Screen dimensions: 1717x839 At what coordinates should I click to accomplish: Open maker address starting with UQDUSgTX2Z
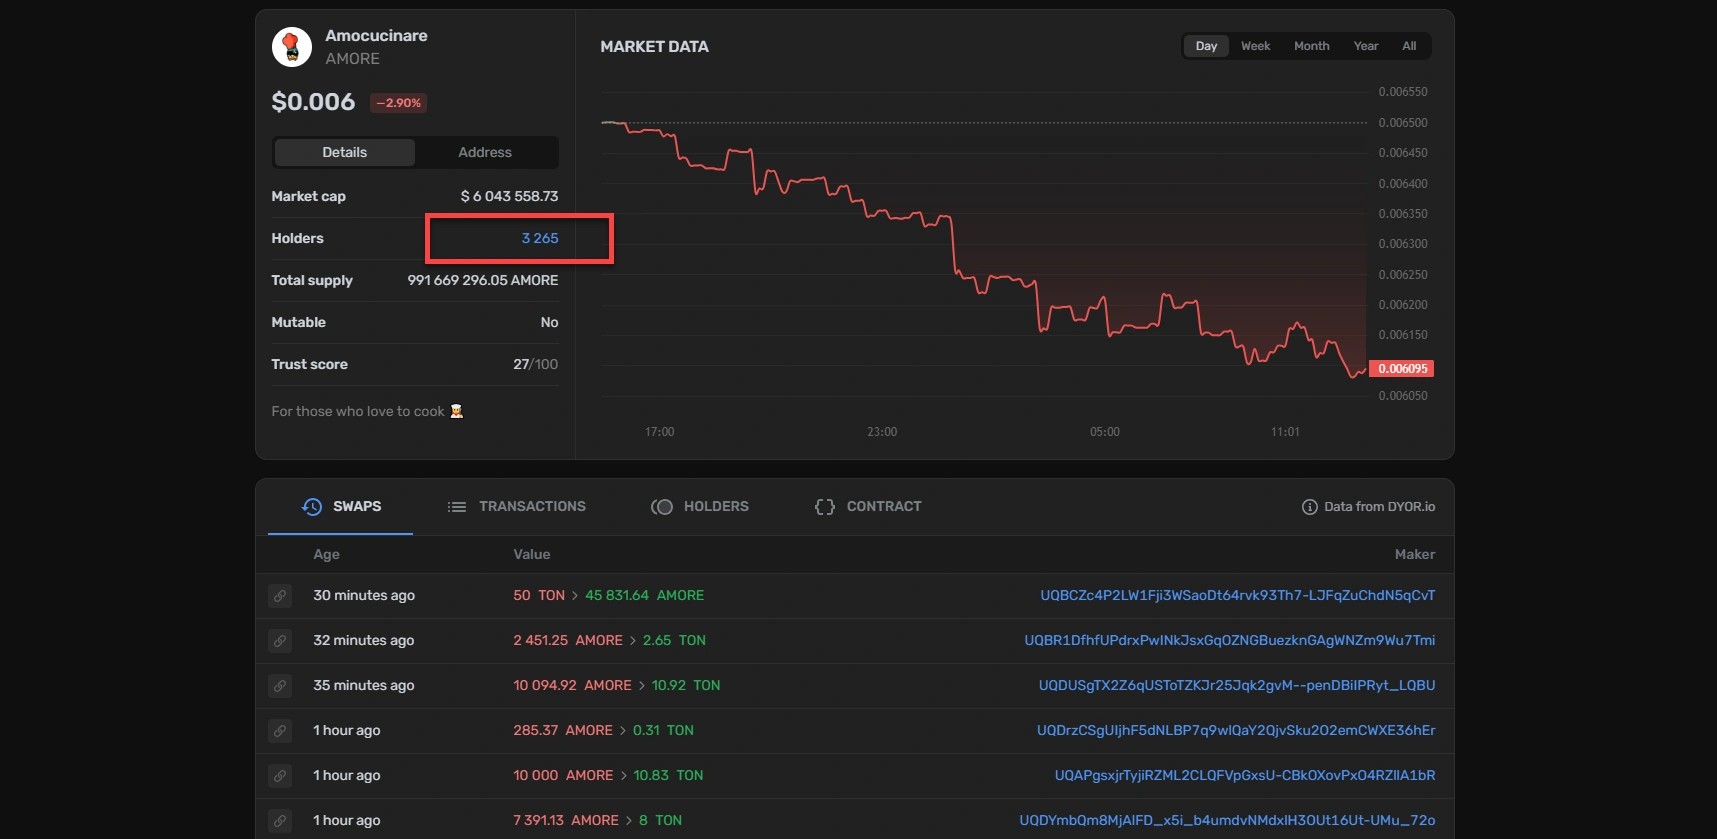1236,686
